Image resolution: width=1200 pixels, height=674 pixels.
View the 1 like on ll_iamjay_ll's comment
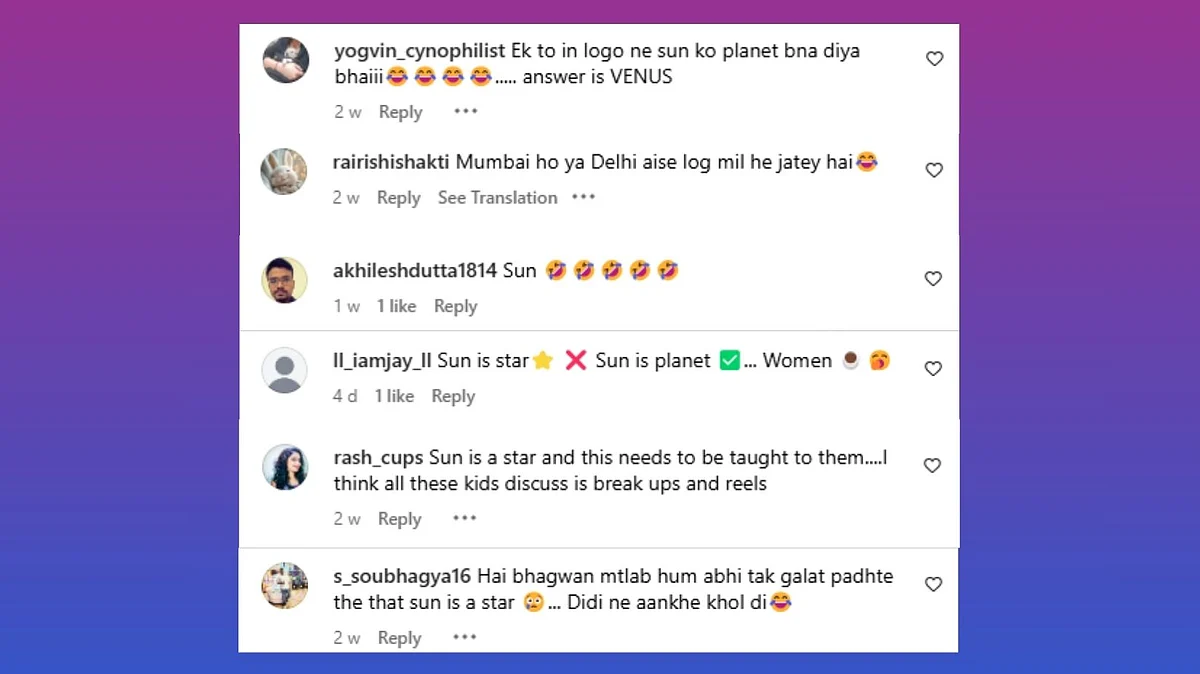[x=394, y=396]
